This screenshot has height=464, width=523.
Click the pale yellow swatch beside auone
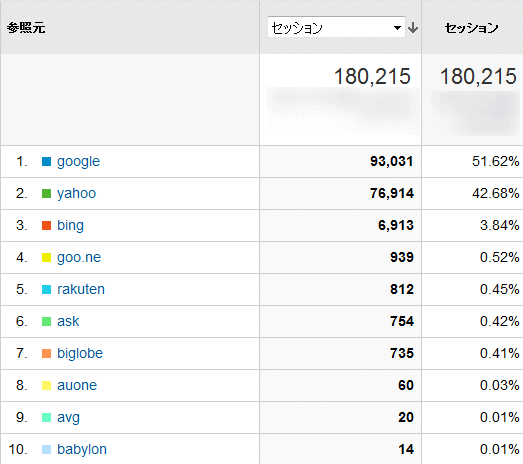pos(46,385)
